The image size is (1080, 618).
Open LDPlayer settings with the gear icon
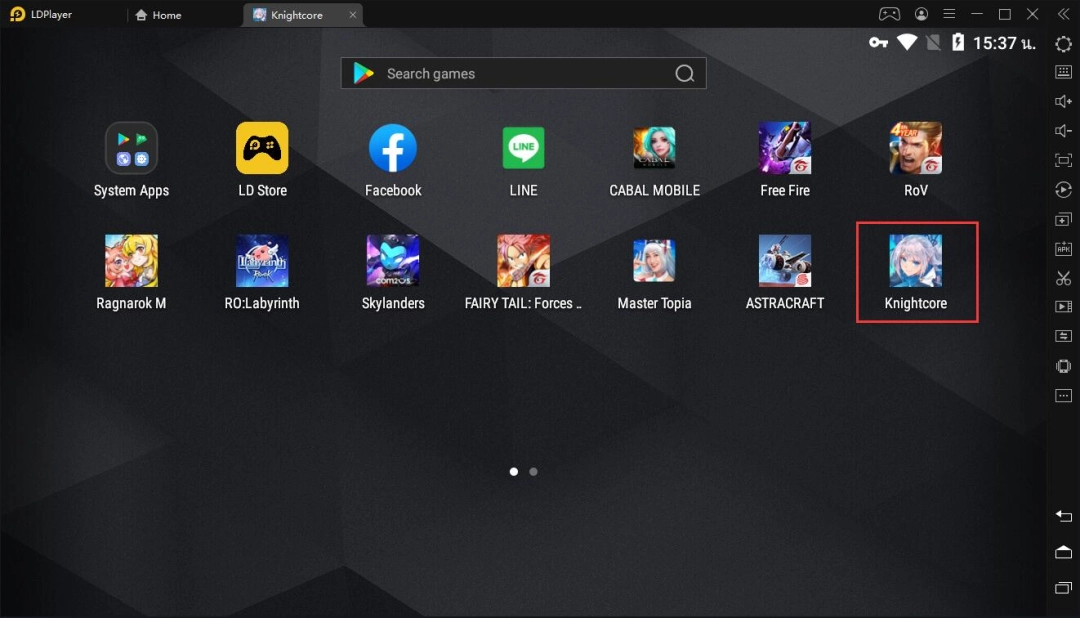1063,43
